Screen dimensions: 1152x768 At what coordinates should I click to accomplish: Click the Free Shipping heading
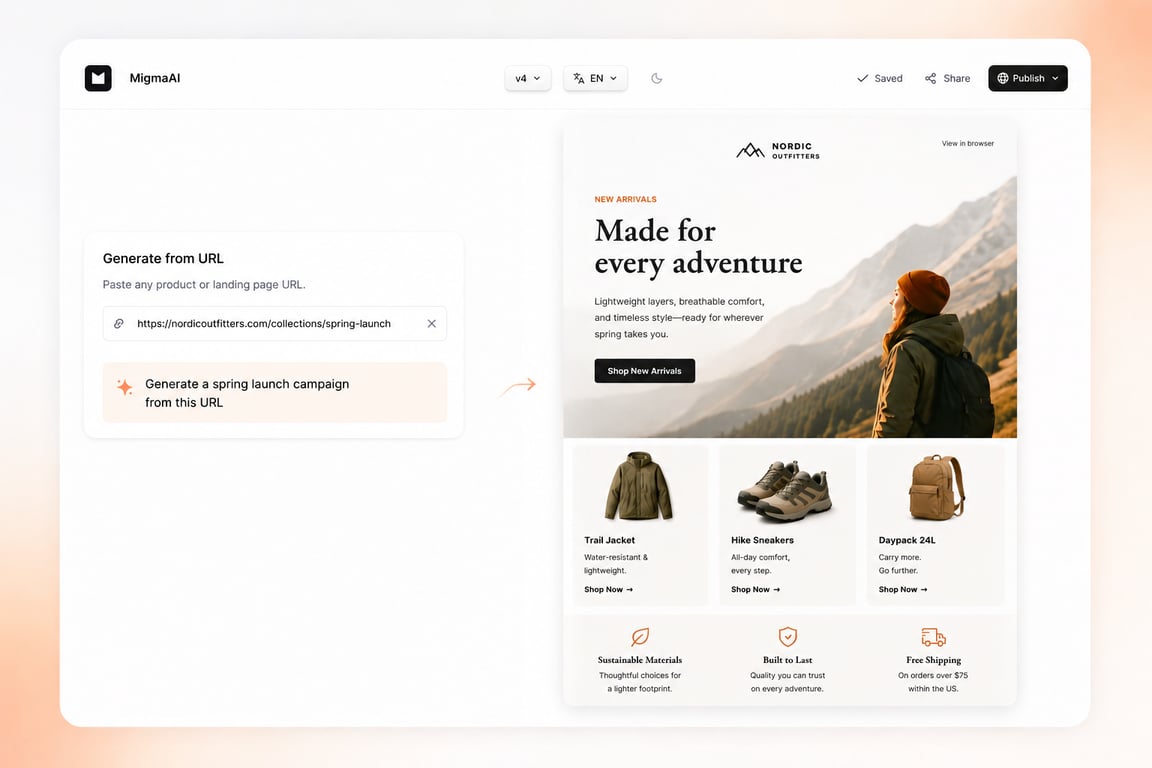[933, 660]
